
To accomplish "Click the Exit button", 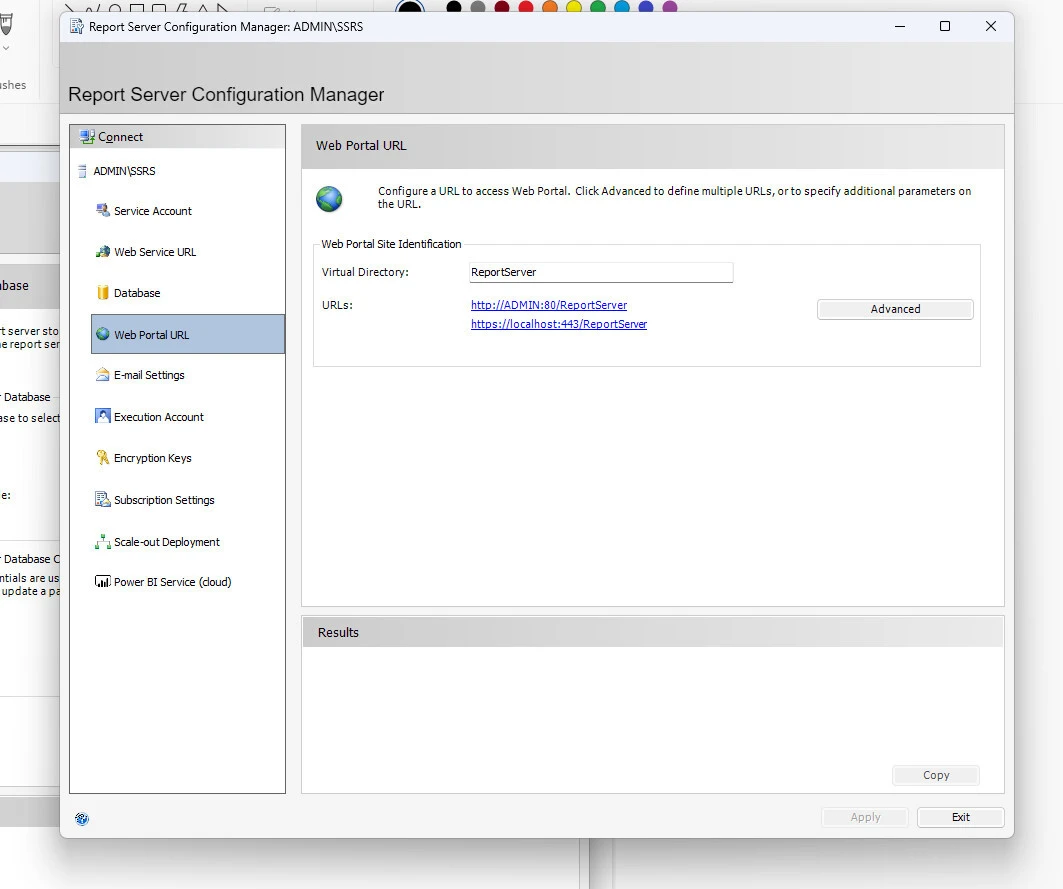I will click(960, 818).
